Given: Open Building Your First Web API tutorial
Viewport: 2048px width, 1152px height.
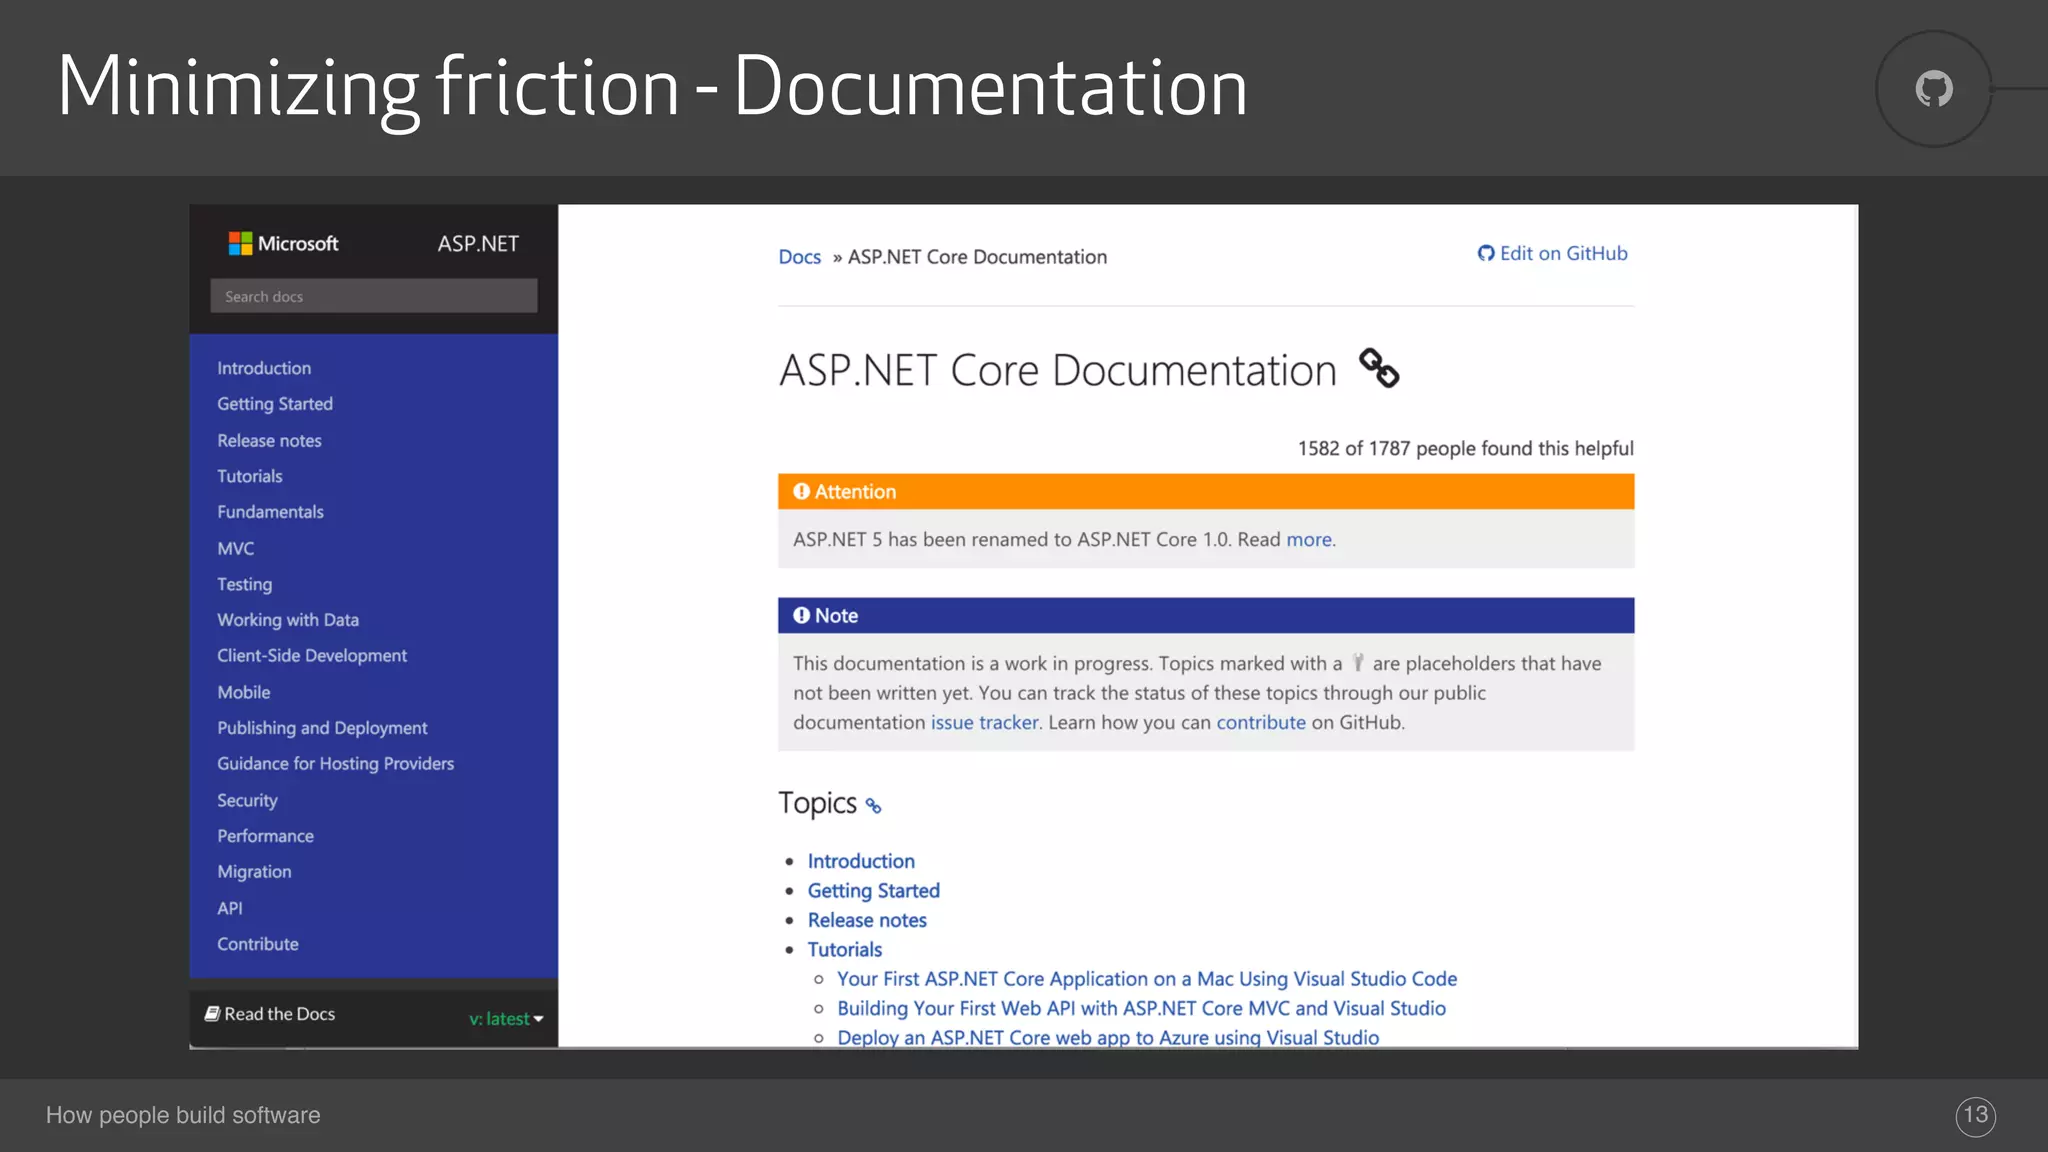Looking at the screenshot, I should pyautogui.click(x=1141, y=1008).
